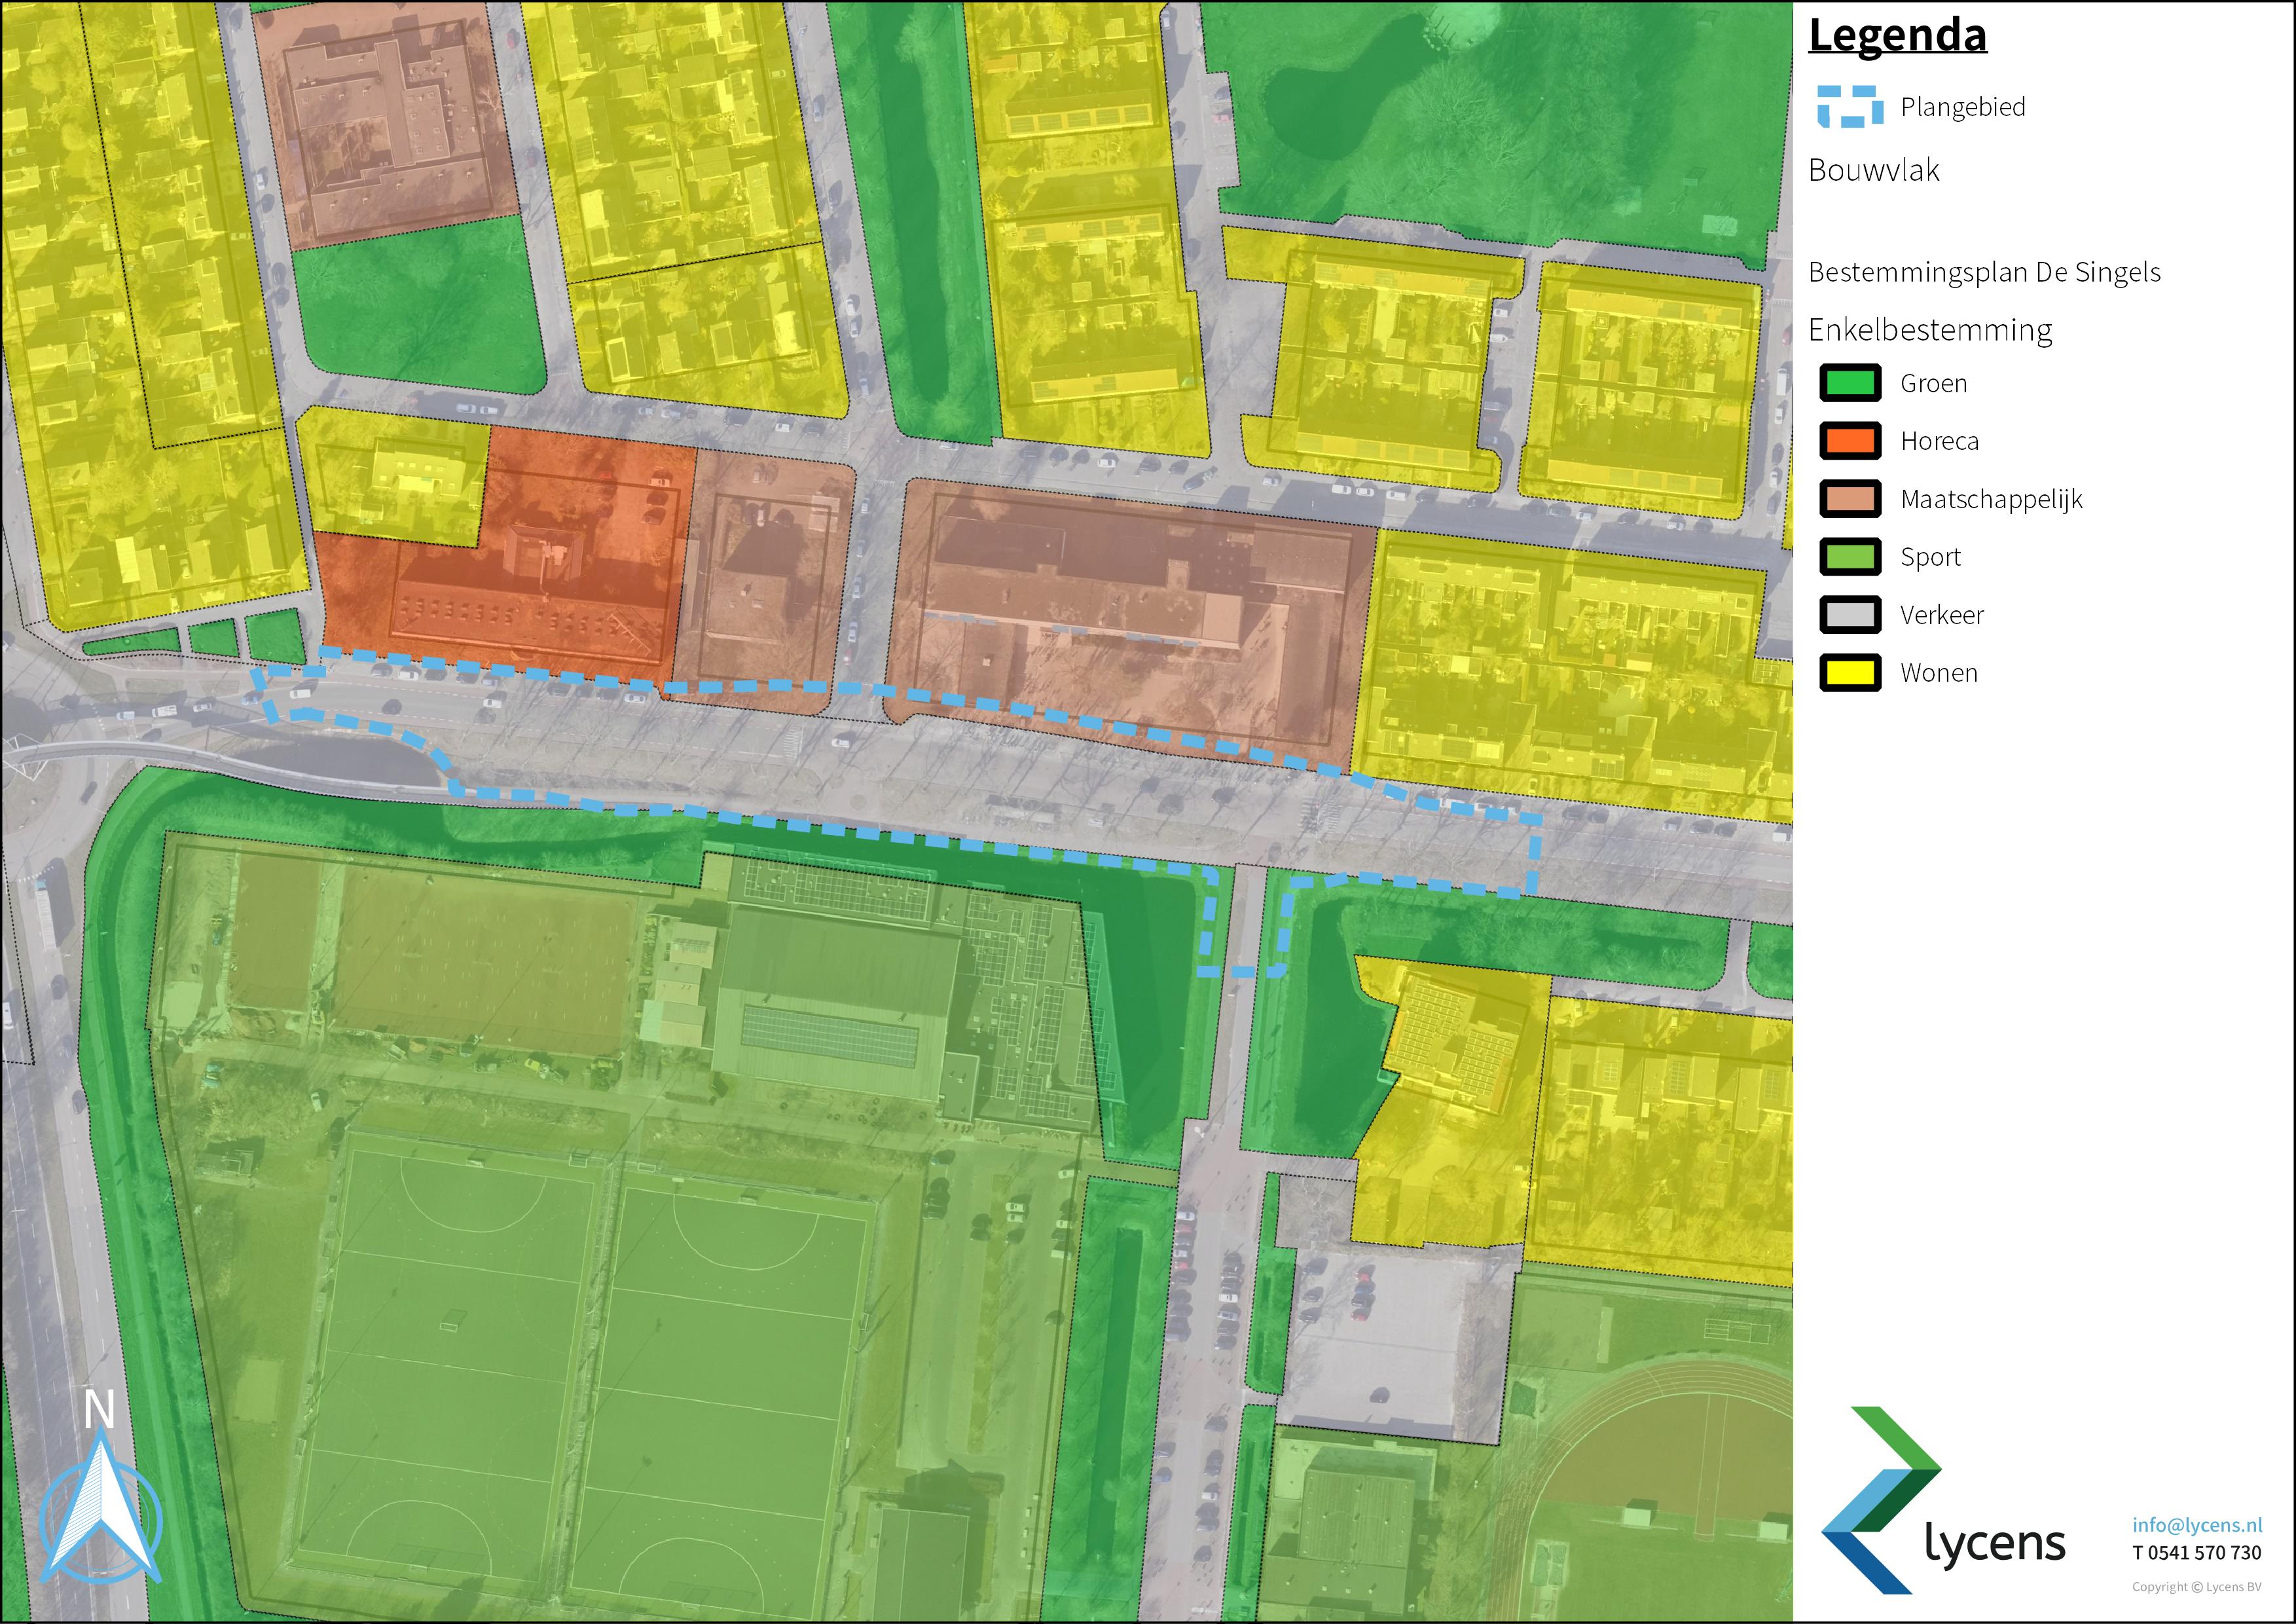Click 'Bestemmingsplan De Singels' text
This screenshot has width=2296, height=1624.
click(x=1984, y=272)
